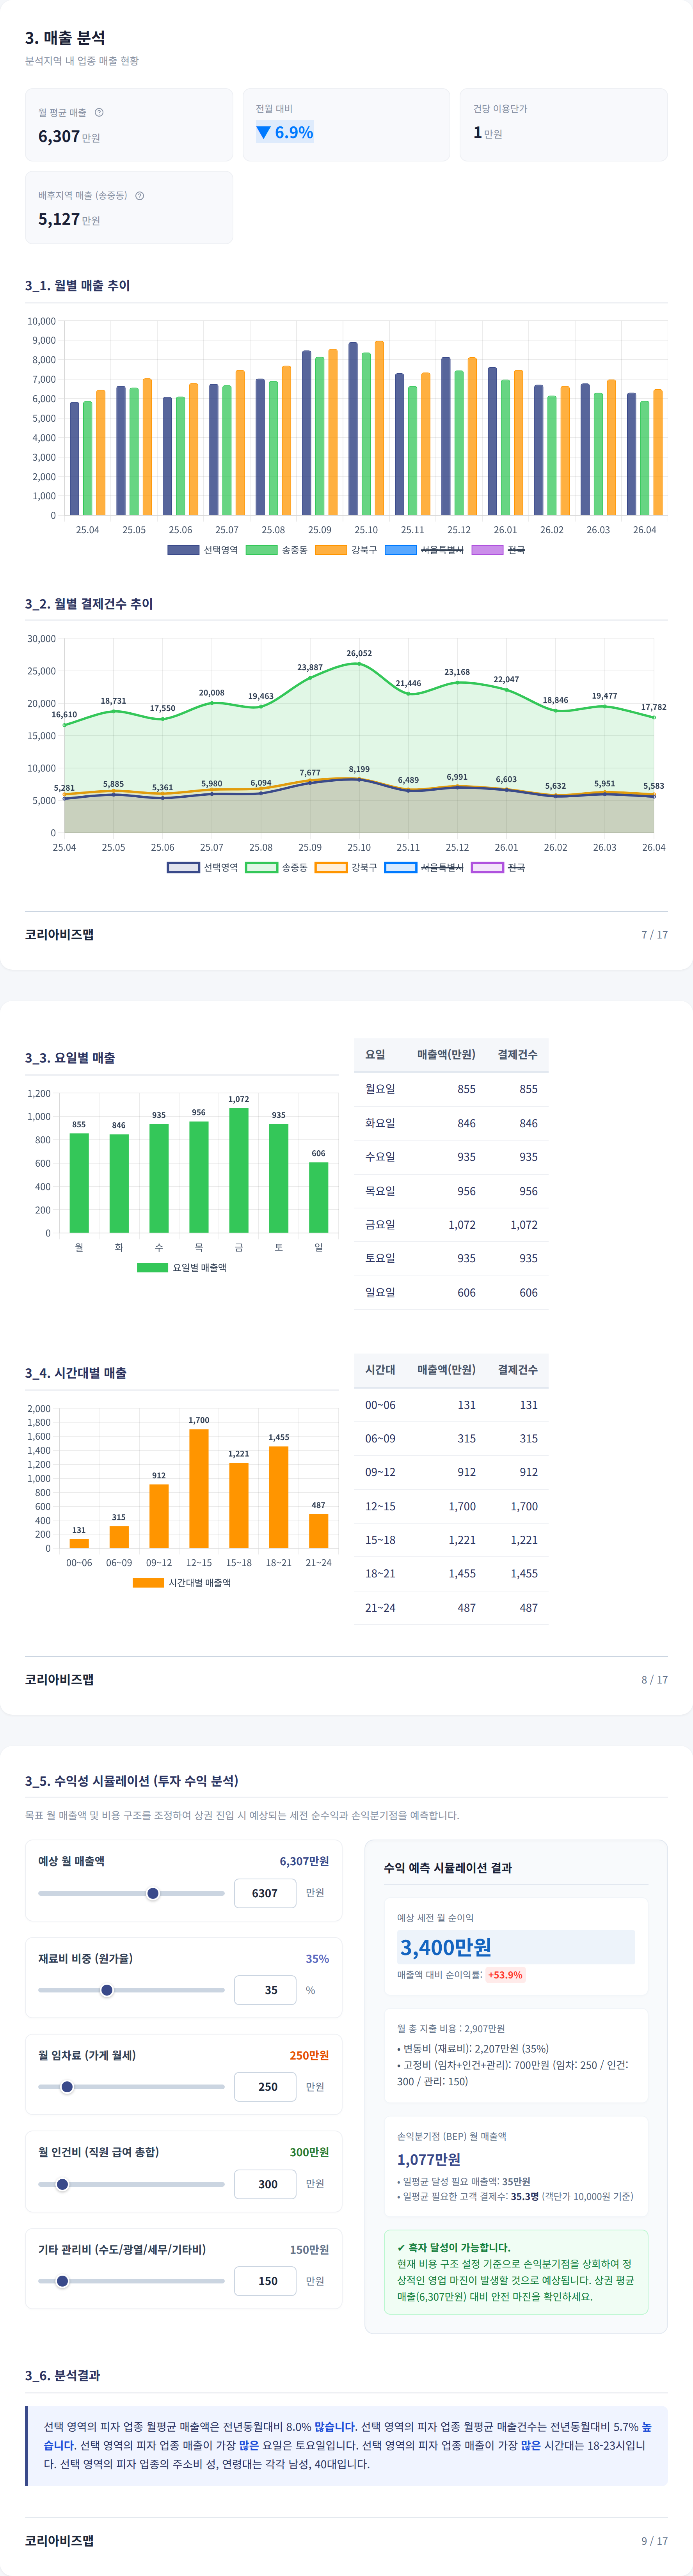
Task: Click the 월 인건비 input showing 300
Action: point(265,2184)
